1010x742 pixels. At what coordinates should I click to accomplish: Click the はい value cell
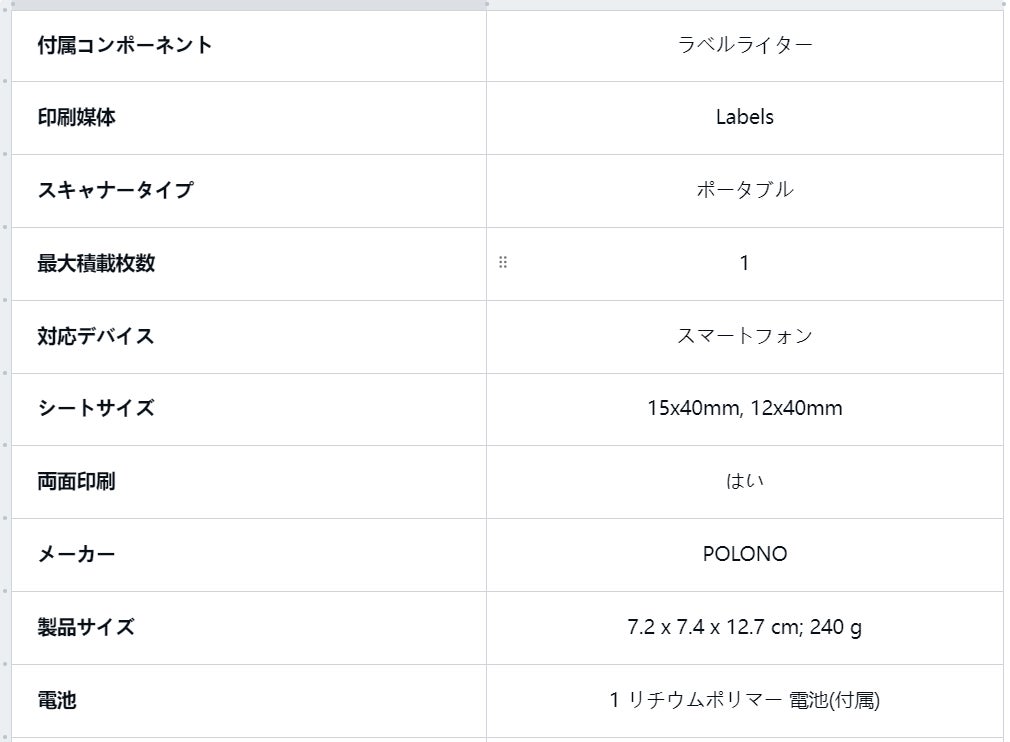[x=745, y=481]
